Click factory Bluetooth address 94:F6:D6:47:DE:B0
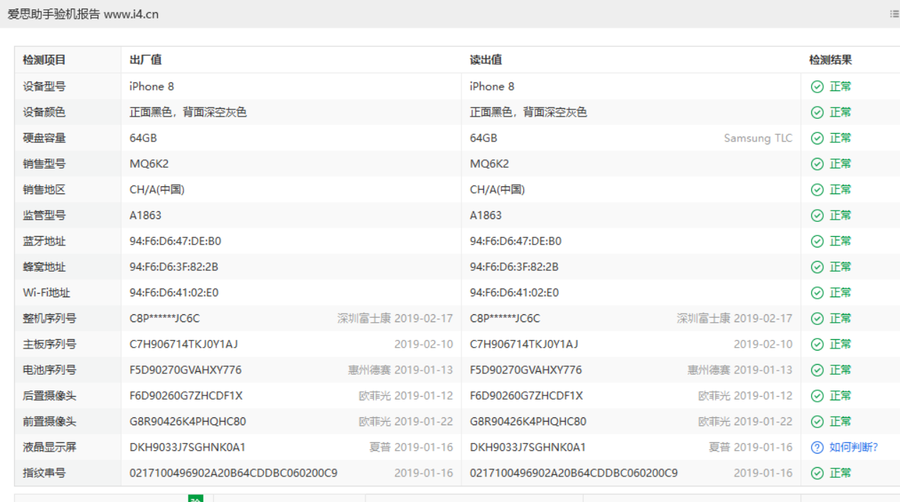The width and height of the screenshot is (900, 502). pyautogui.click(x=175, y=242)
